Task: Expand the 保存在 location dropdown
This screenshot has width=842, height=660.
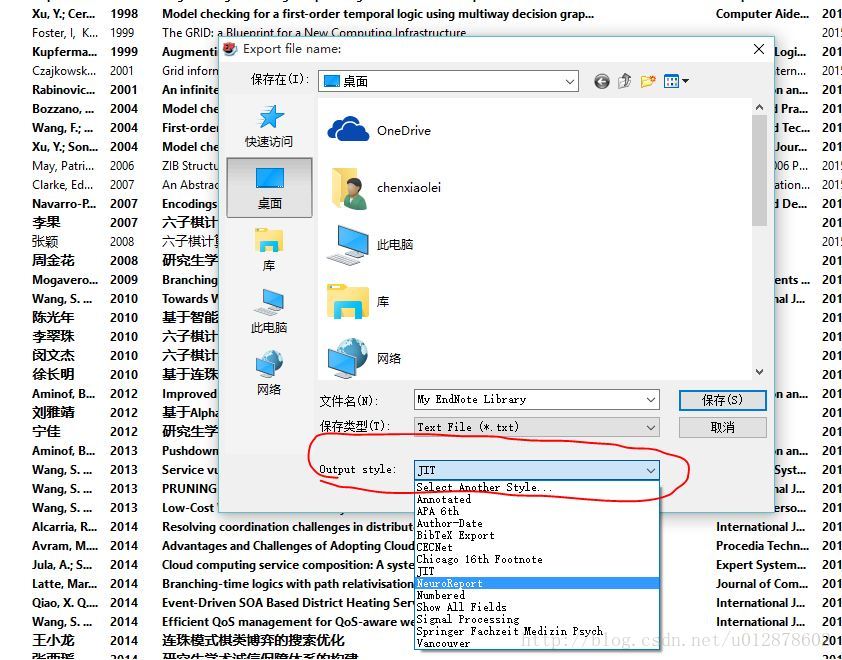Action: 569,81
